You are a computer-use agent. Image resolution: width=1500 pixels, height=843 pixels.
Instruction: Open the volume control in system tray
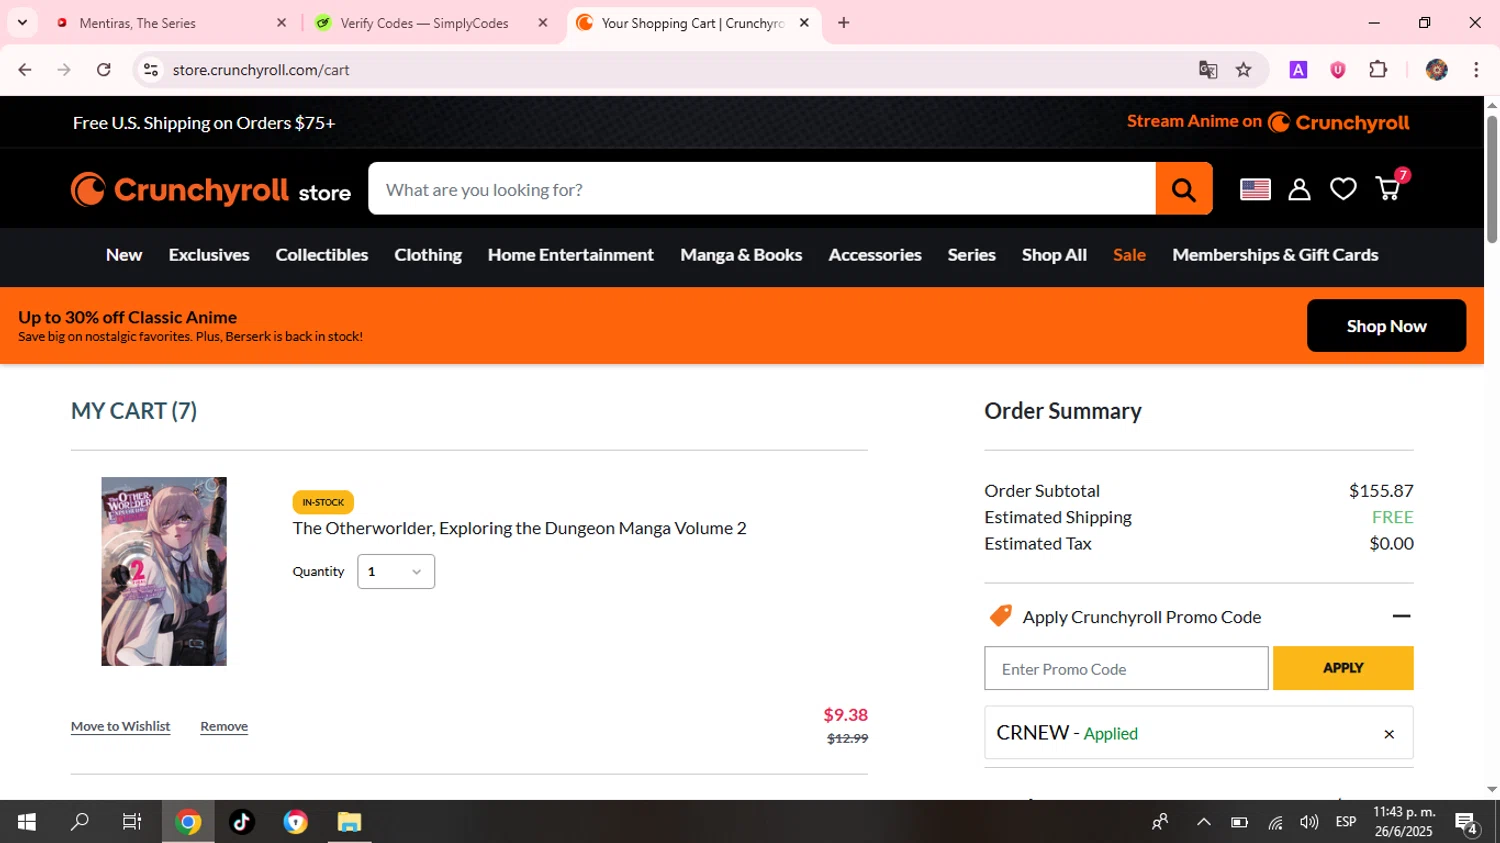[1309, 822]
